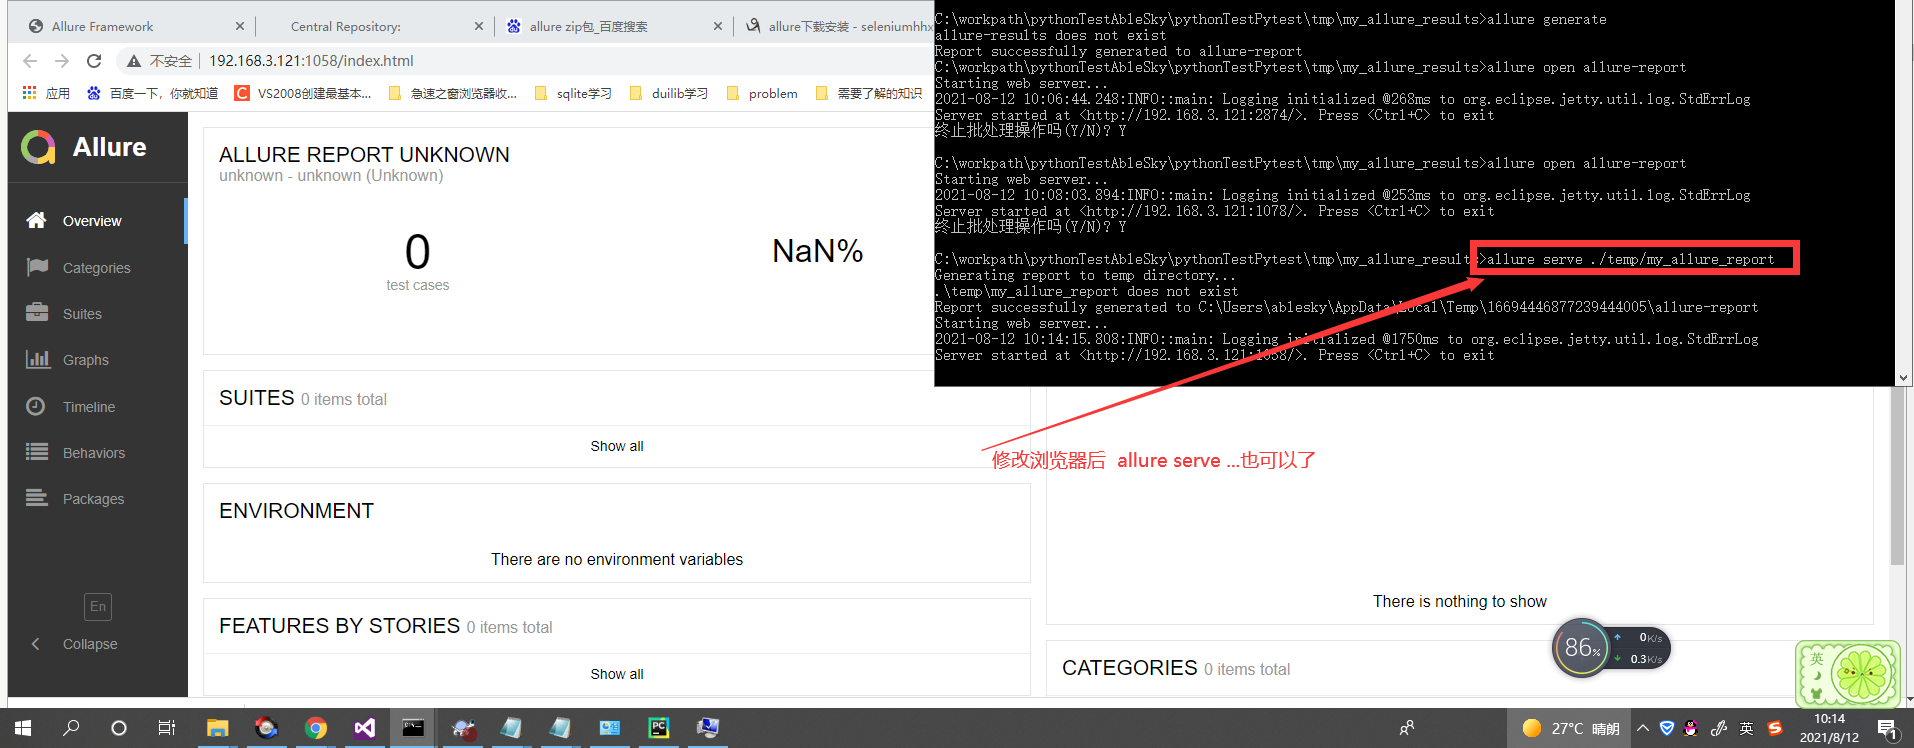Open Visual Studio from the taskbar
Viewport: 1914px width, 748px height.
(365, 728)
